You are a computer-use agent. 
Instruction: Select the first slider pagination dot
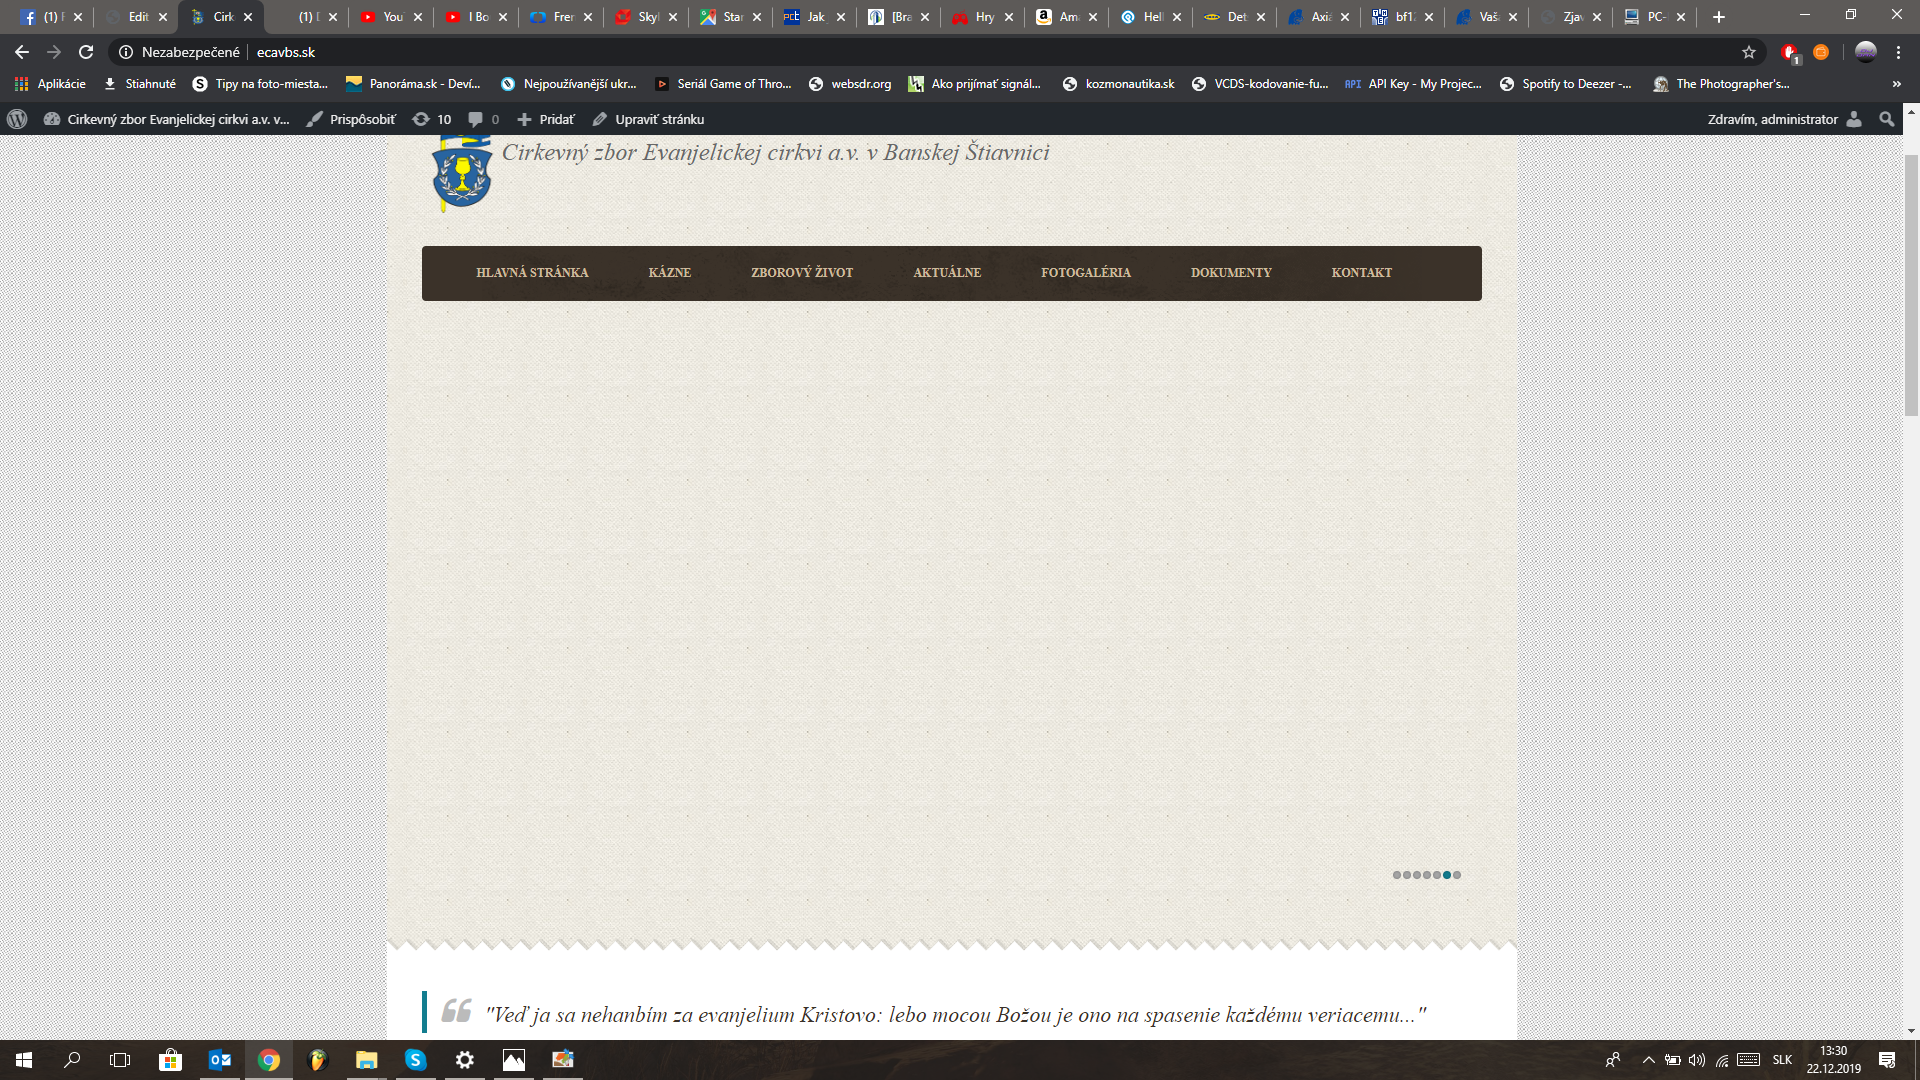(1397, 875)
